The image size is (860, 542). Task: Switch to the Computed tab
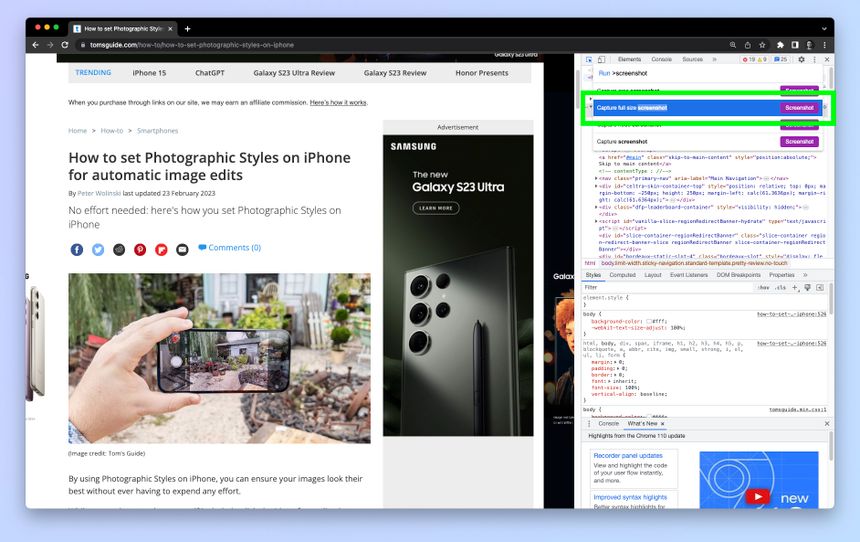(622, 274)
